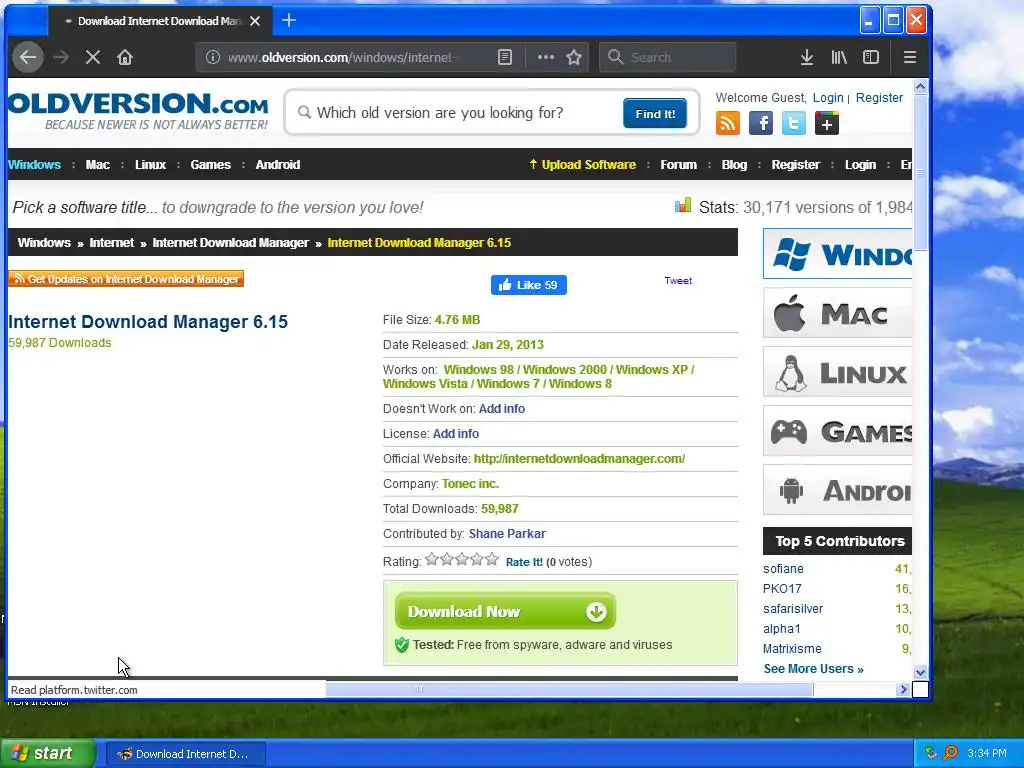Rate using the star rating control
This screenshot has width=1024, height=768.
462,560
